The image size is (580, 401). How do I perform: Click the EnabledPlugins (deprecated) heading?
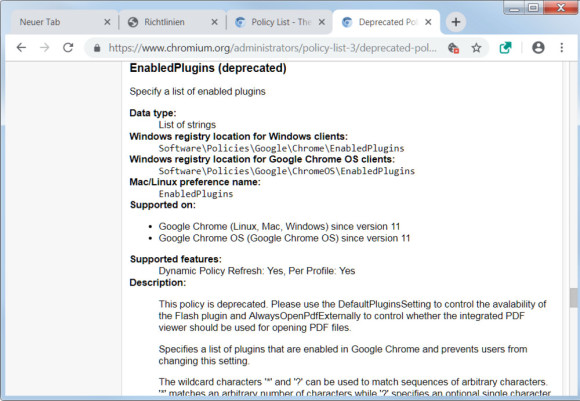point(208,68)
